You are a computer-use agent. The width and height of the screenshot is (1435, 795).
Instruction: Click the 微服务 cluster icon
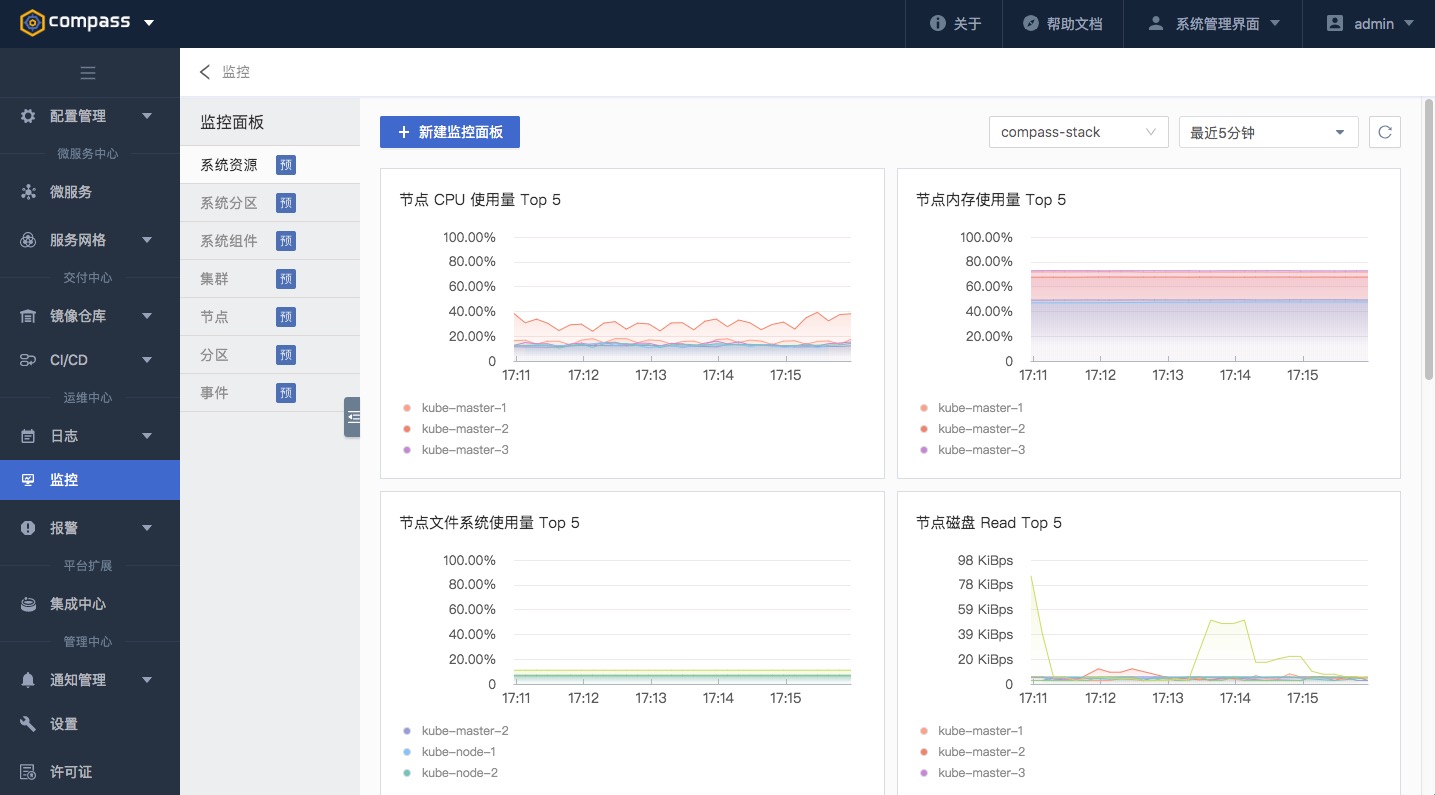point(28,192)
